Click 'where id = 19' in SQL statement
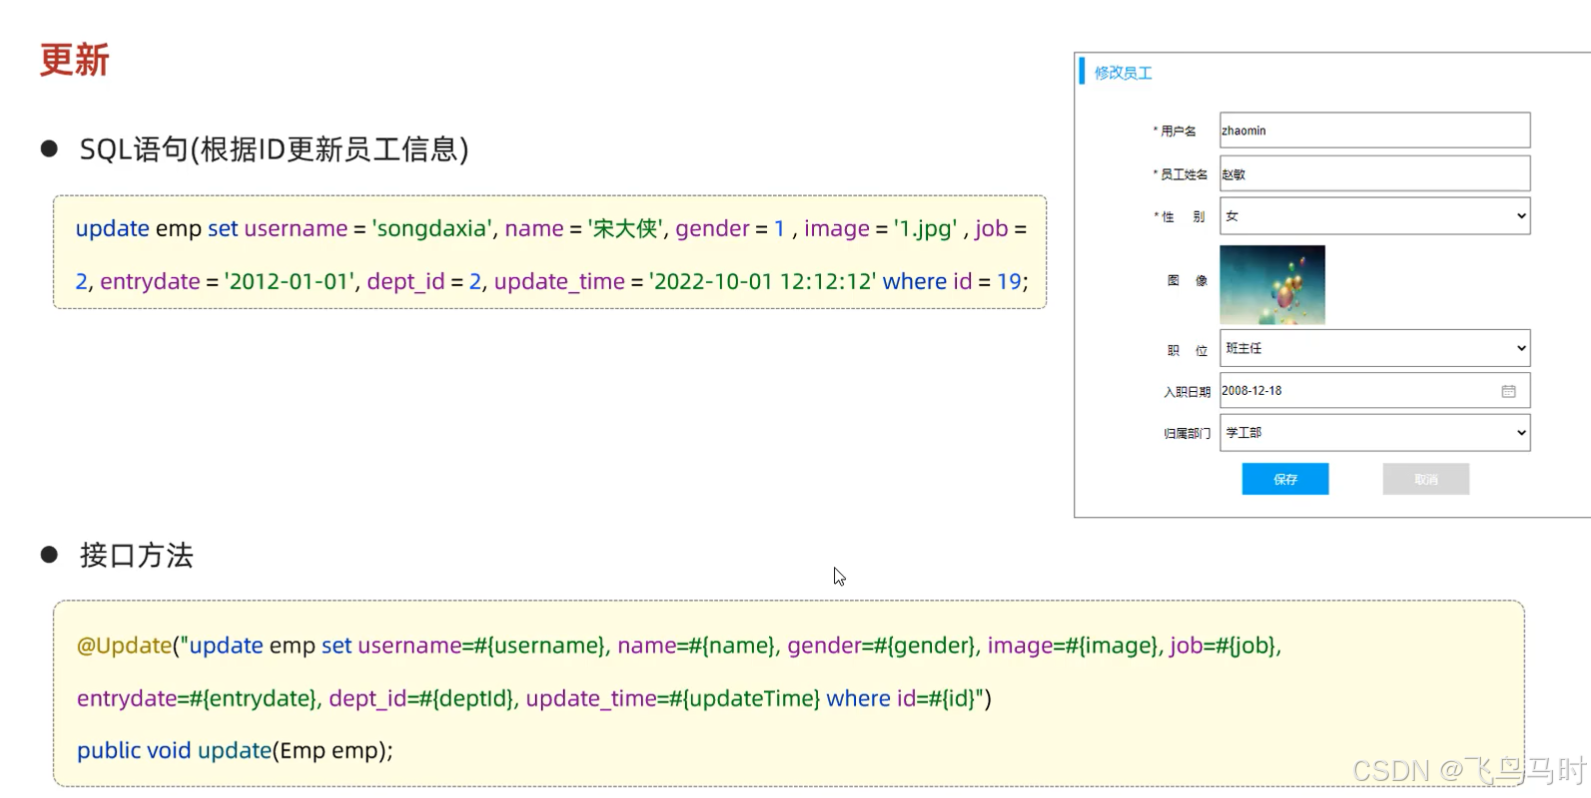 coord(952,281)
